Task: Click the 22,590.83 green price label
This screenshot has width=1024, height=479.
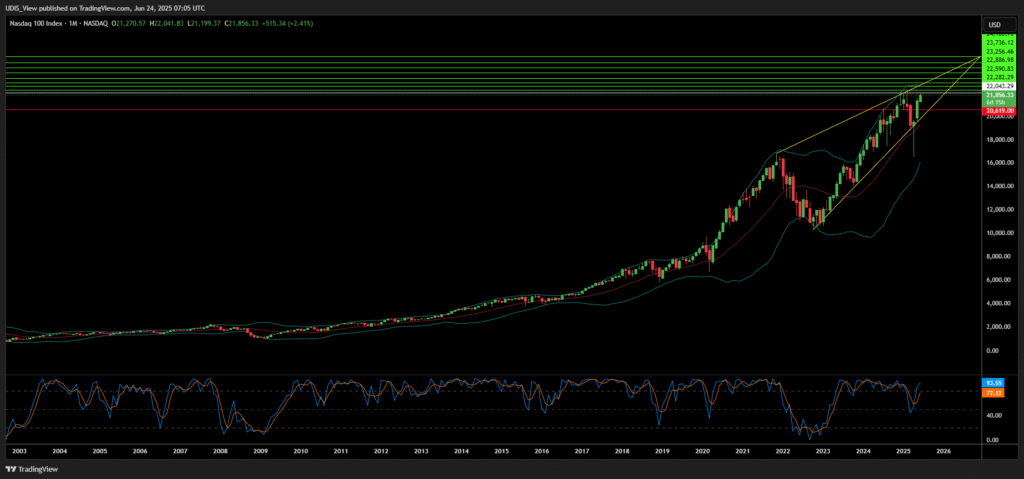Action: pos(999,68)
